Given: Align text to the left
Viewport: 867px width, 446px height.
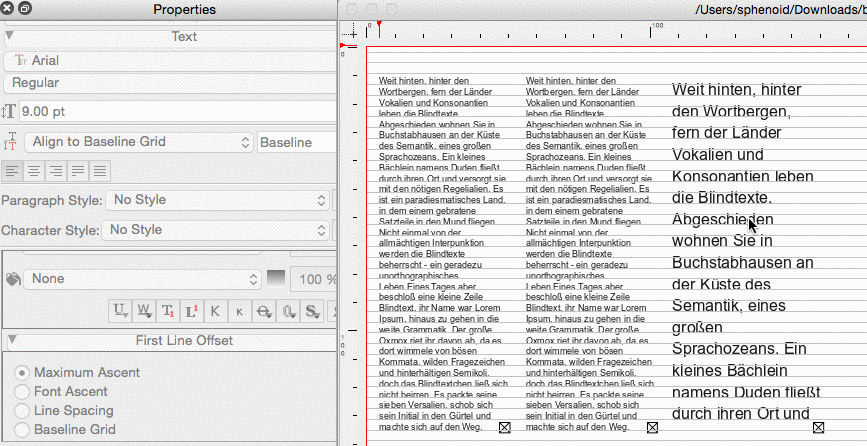Looking at the screenshot, I should coord(12,171).
